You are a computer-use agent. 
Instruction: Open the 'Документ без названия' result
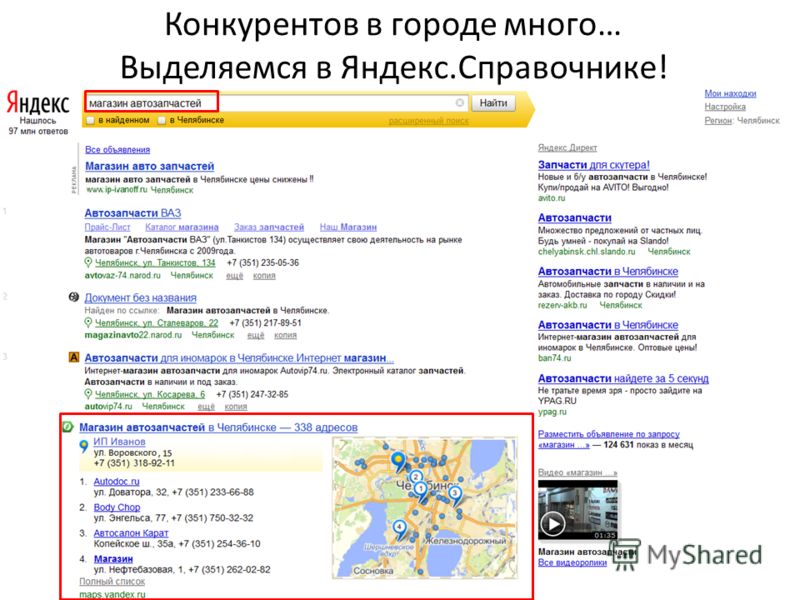[140, 298]
